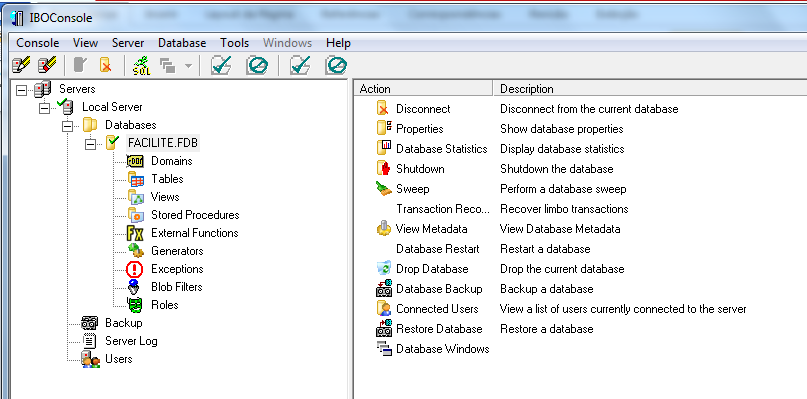Click the Connected Users icon
This screenshot has width=807, height=399.
tap(384, 309)
